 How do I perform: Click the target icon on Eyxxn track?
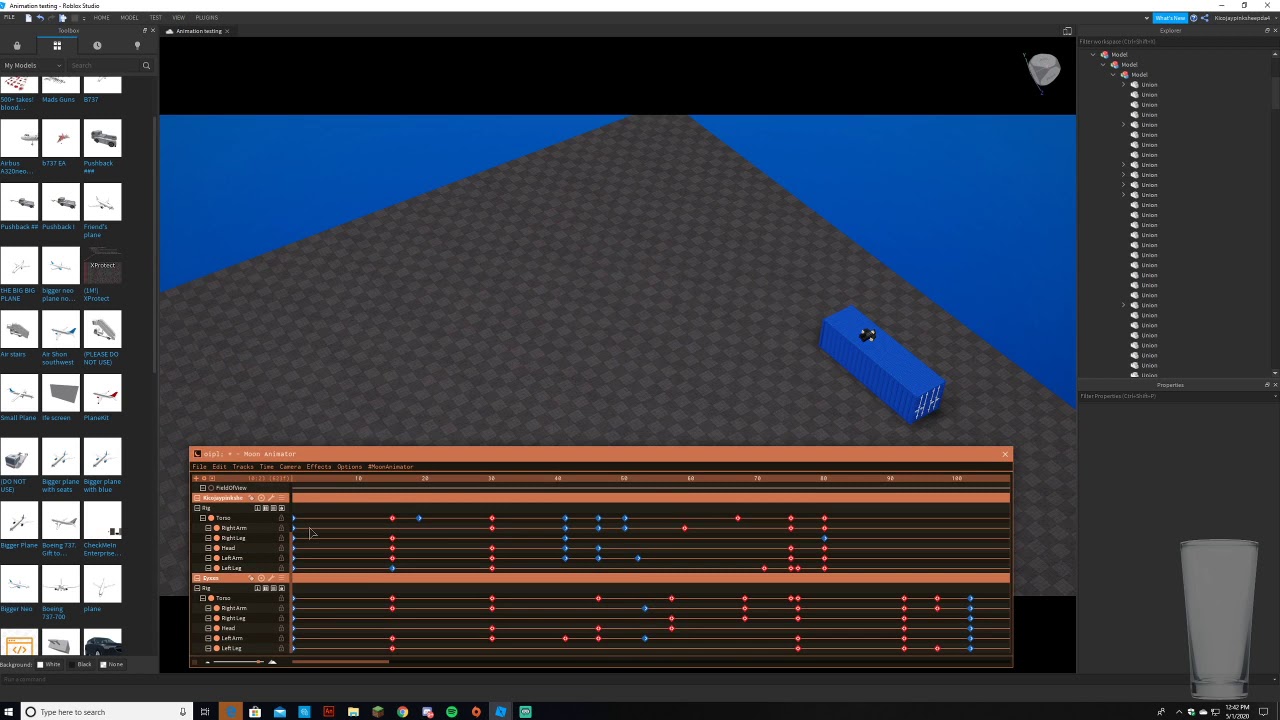[261, 578]
